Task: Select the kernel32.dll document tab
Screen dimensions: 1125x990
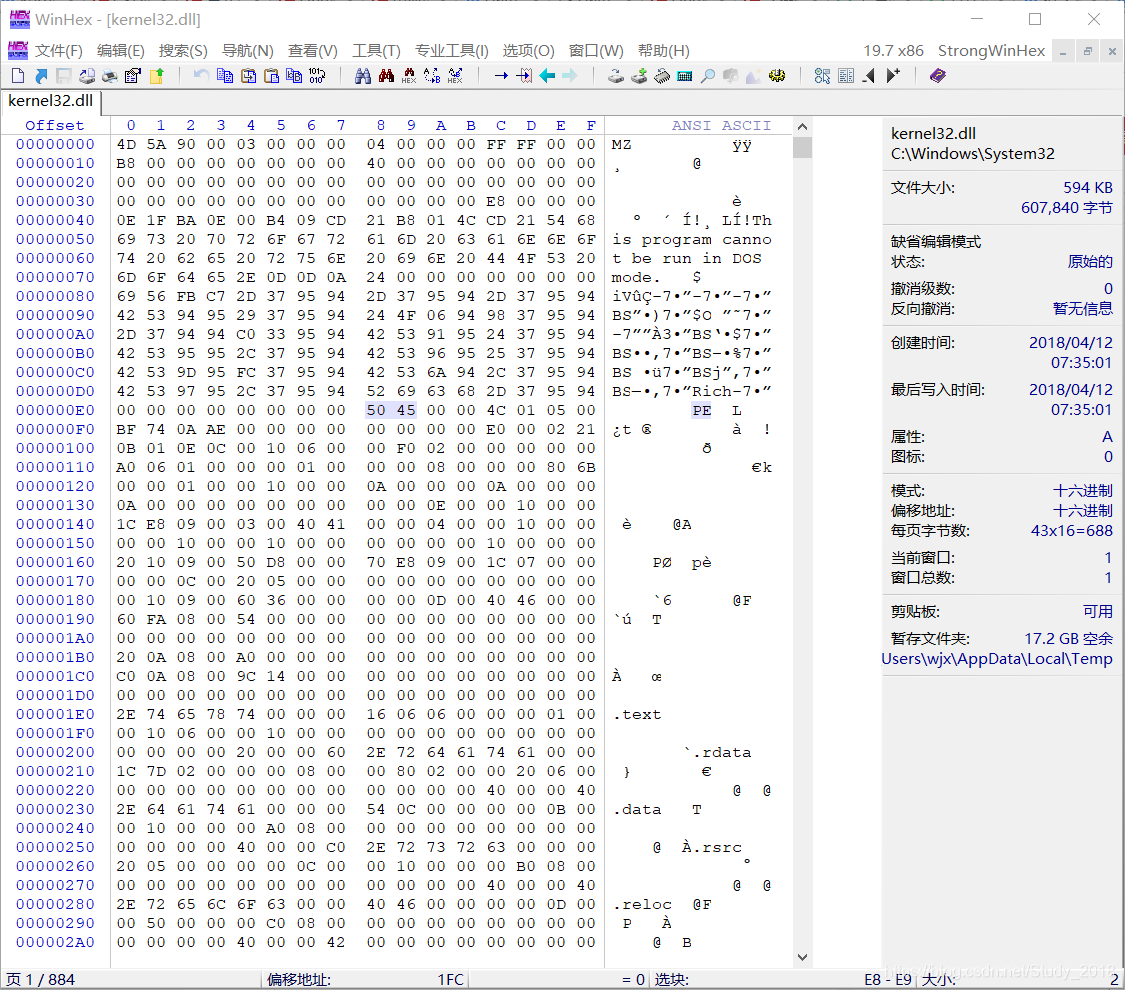Action: tap(50, 100)
